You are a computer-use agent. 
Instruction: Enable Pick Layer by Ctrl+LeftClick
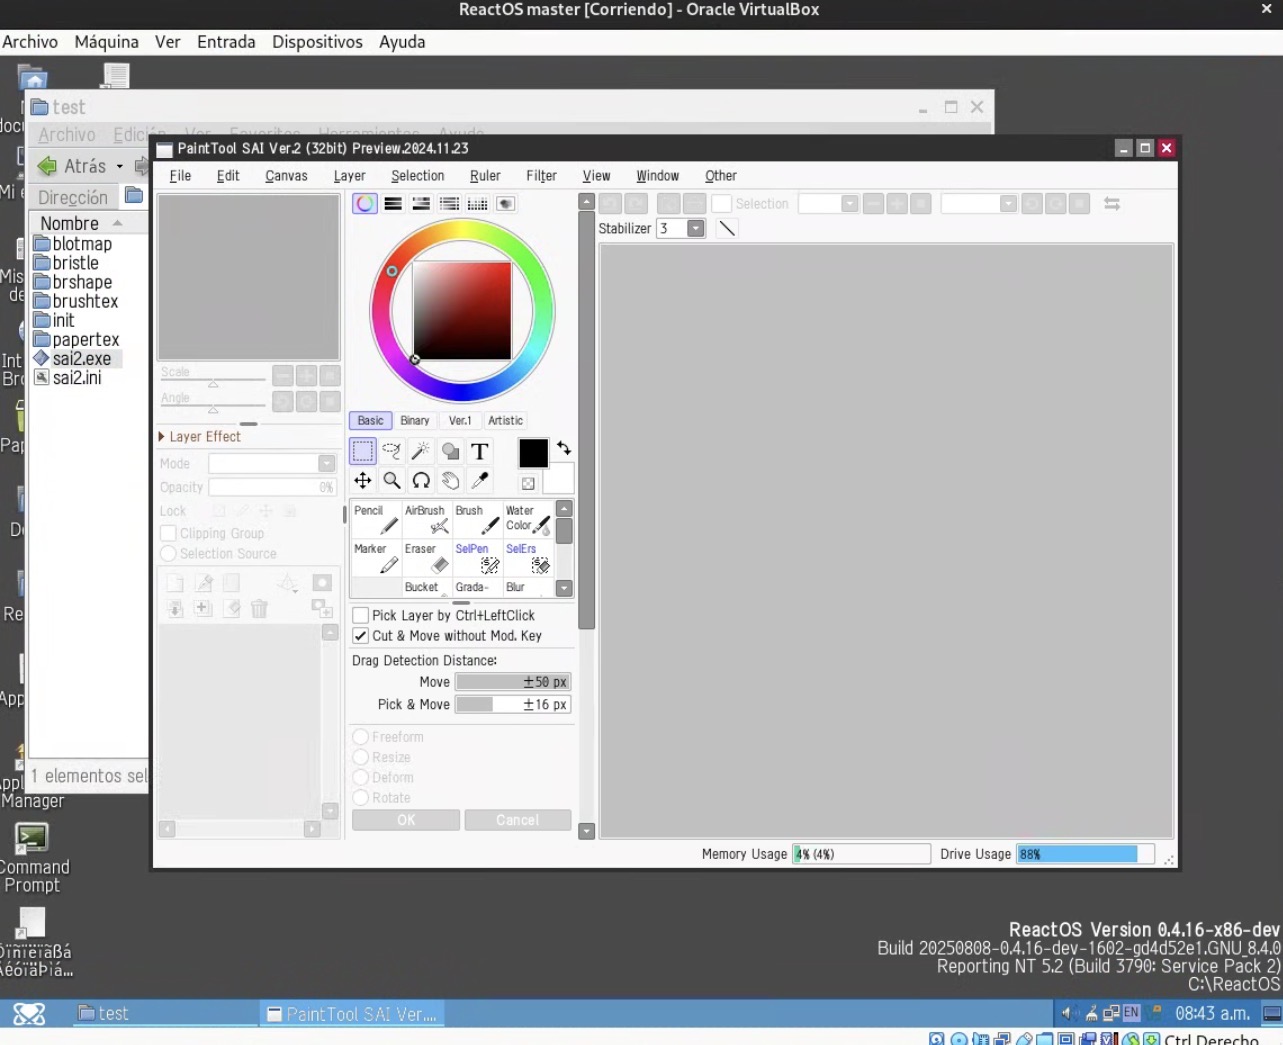(361, 616)
